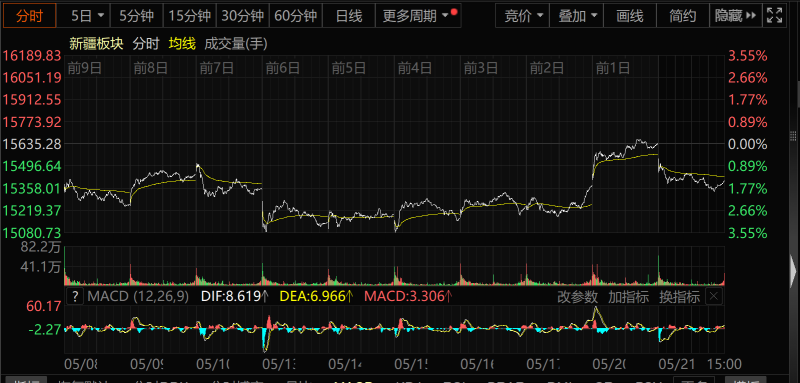Viewport: 800px width, 383px height.
Task: Select the 日线 daily chart tab
Action: pyautogui.click(x=349, y=16)
